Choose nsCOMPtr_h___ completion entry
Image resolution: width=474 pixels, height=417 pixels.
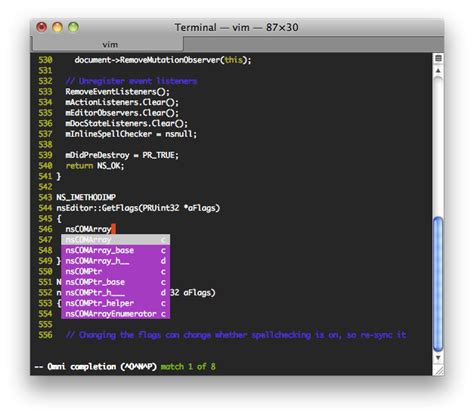coord(115,293)
